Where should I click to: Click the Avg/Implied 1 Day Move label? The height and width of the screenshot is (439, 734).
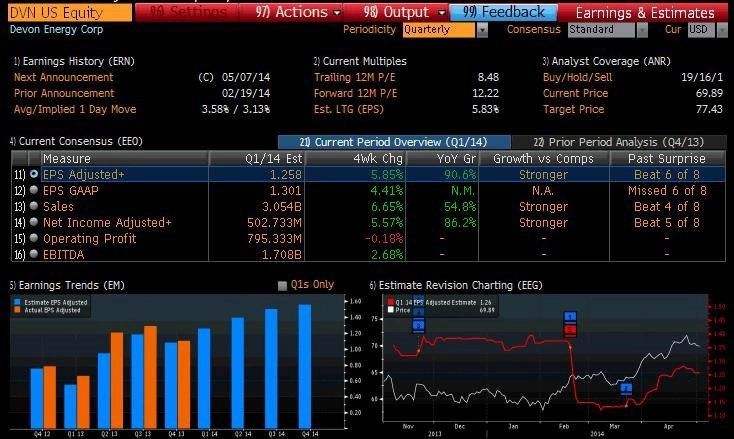[75, 109]
